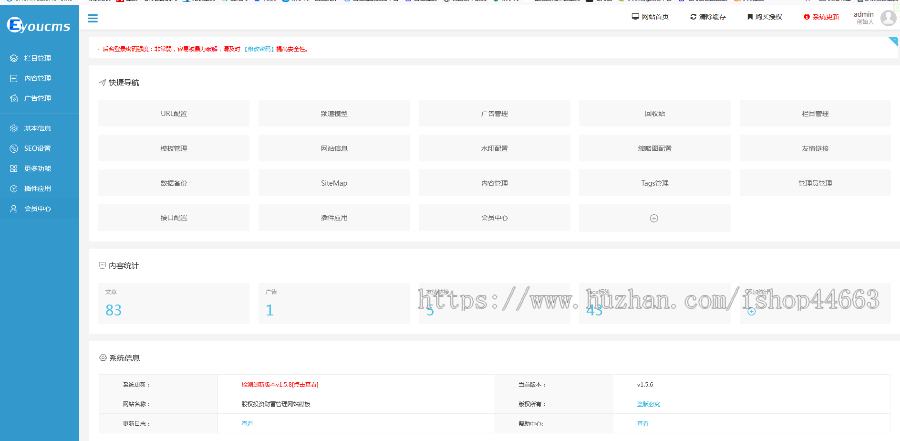
Task: Click the 广告管理 house icon in the sidebar
Action: tap(14, 98)
